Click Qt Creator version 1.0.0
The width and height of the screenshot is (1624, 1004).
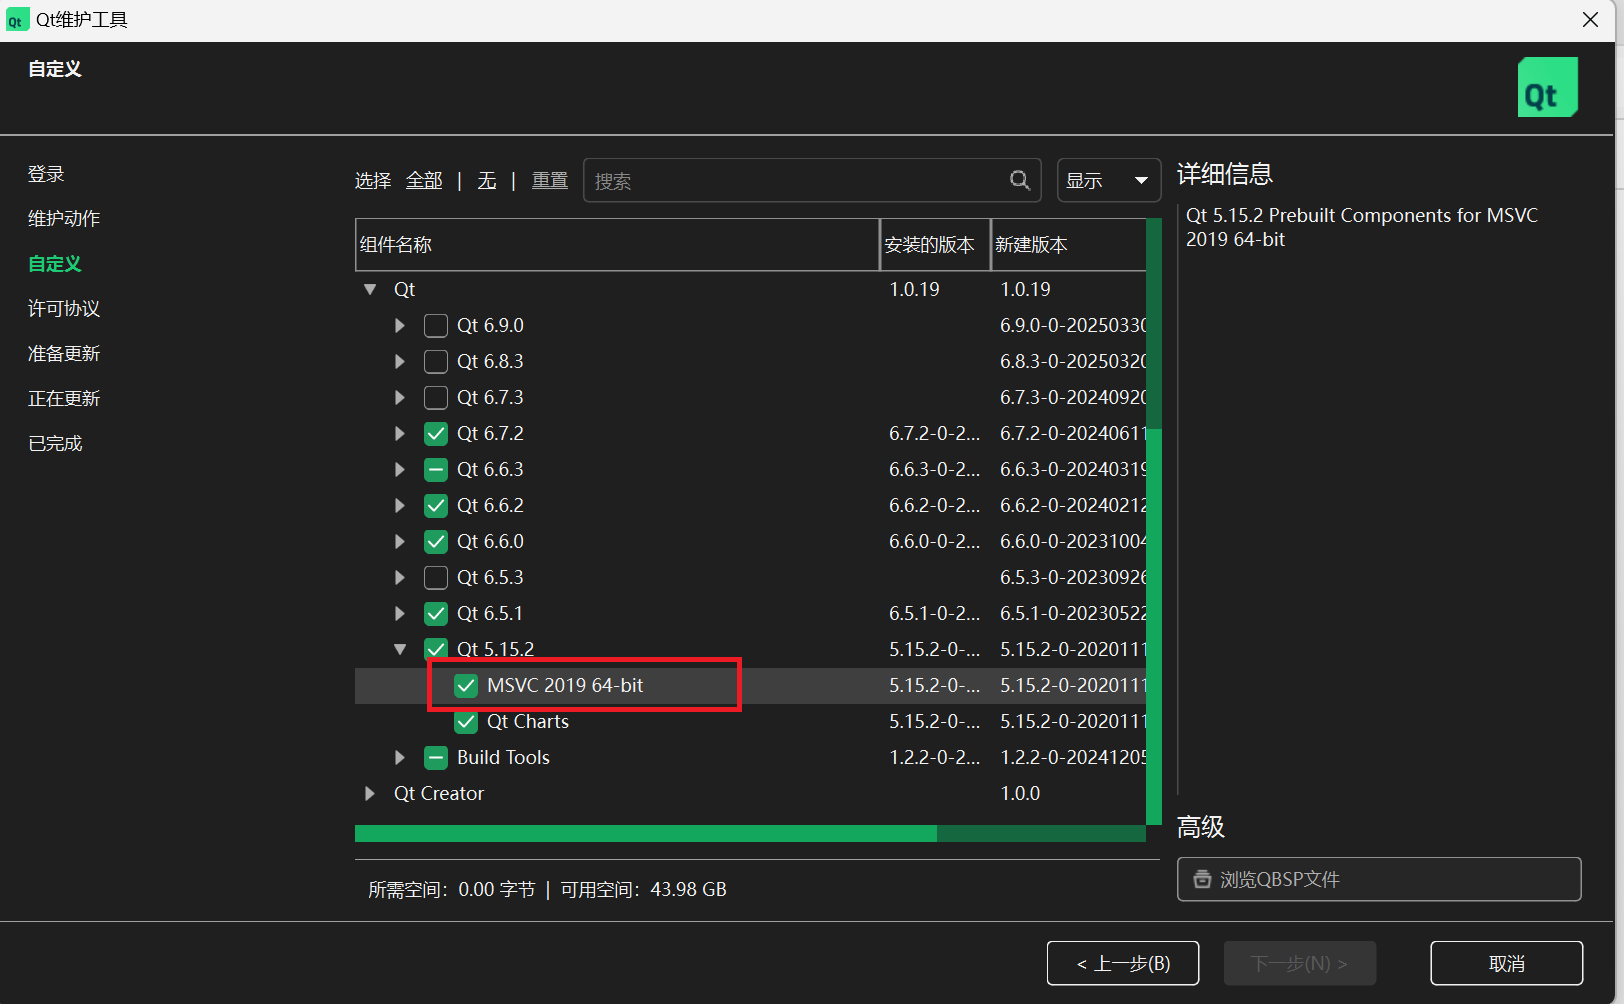[x=1020, y=794]
